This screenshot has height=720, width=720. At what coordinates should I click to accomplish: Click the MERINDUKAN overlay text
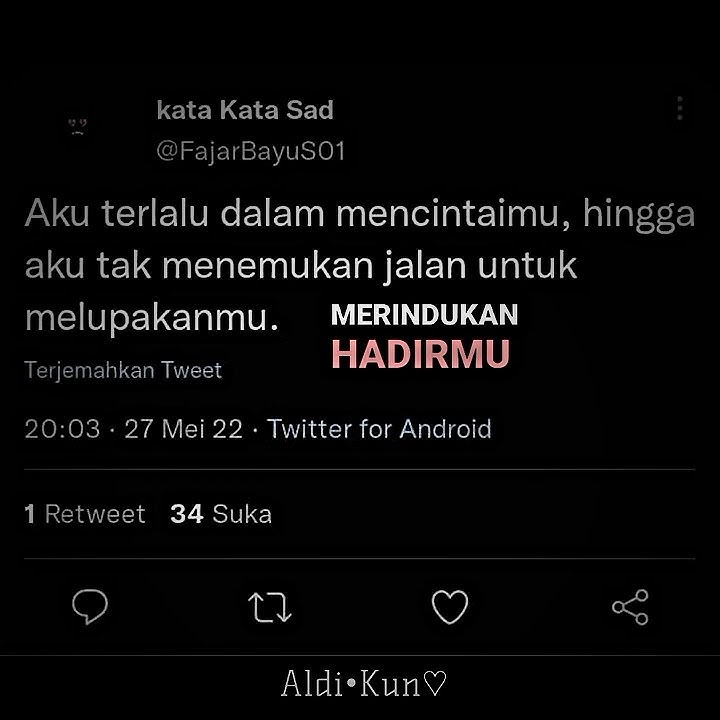pyautogui.click(x=424, y=315)
